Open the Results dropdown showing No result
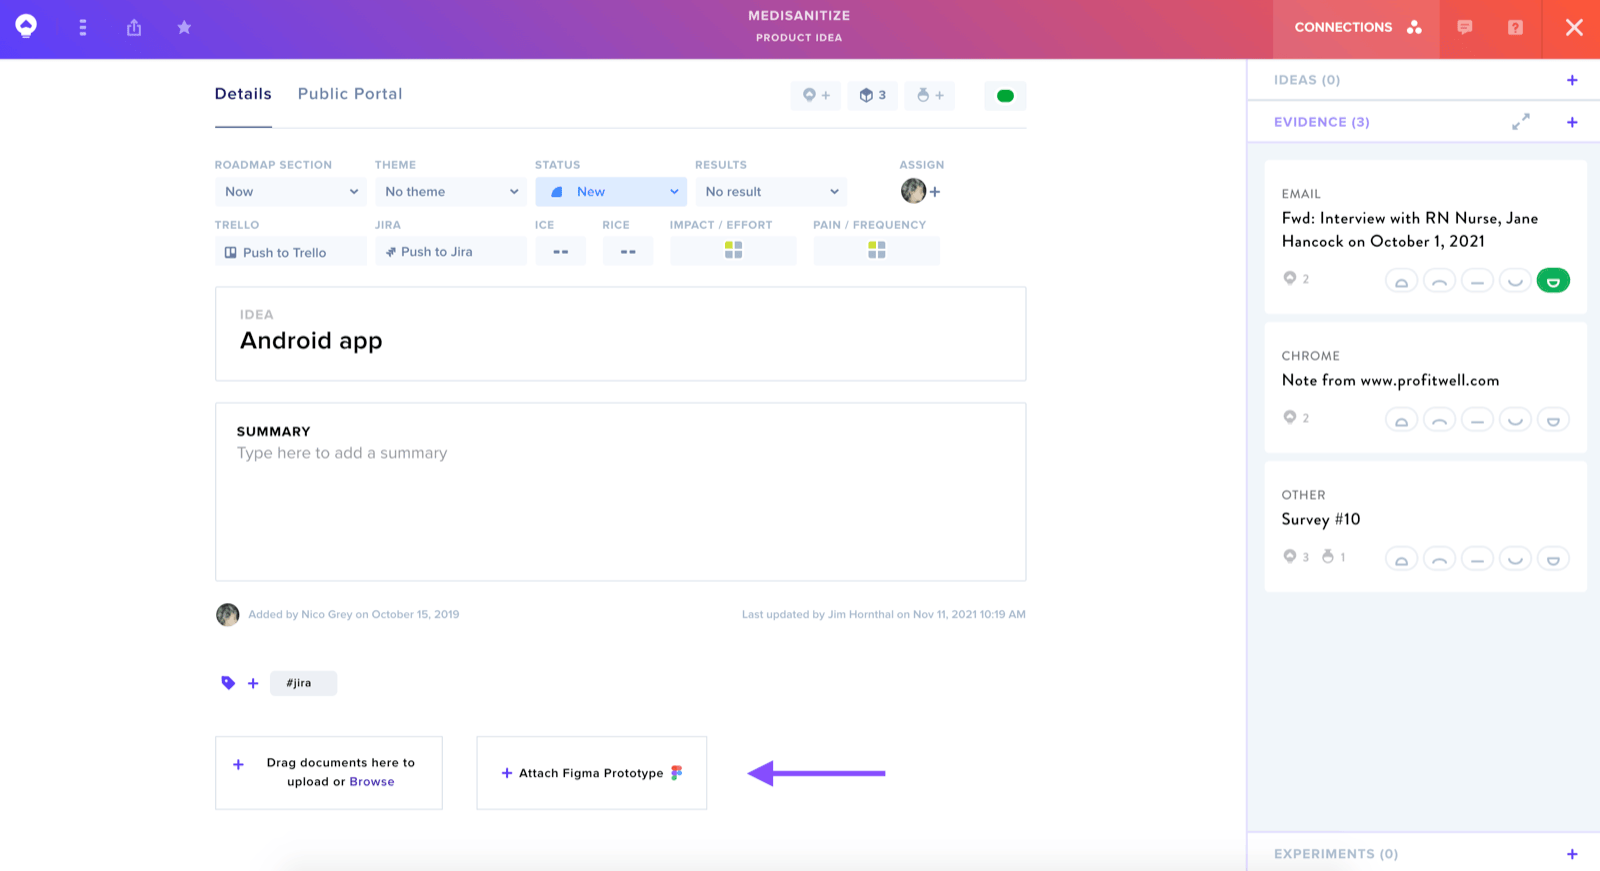 [771, 192]
